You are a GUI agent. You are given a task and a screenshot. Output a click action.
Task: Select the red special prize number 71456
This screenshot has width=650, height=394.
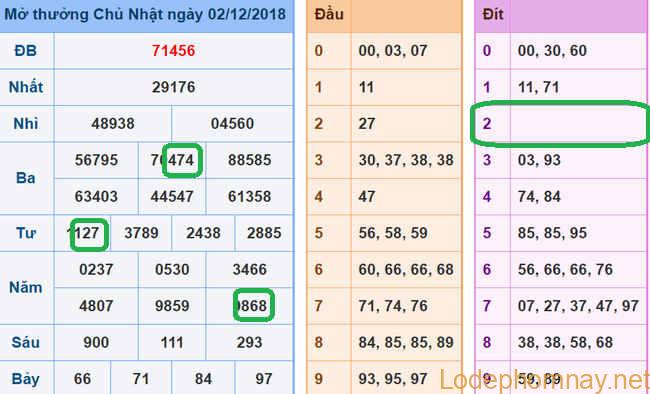173,51
